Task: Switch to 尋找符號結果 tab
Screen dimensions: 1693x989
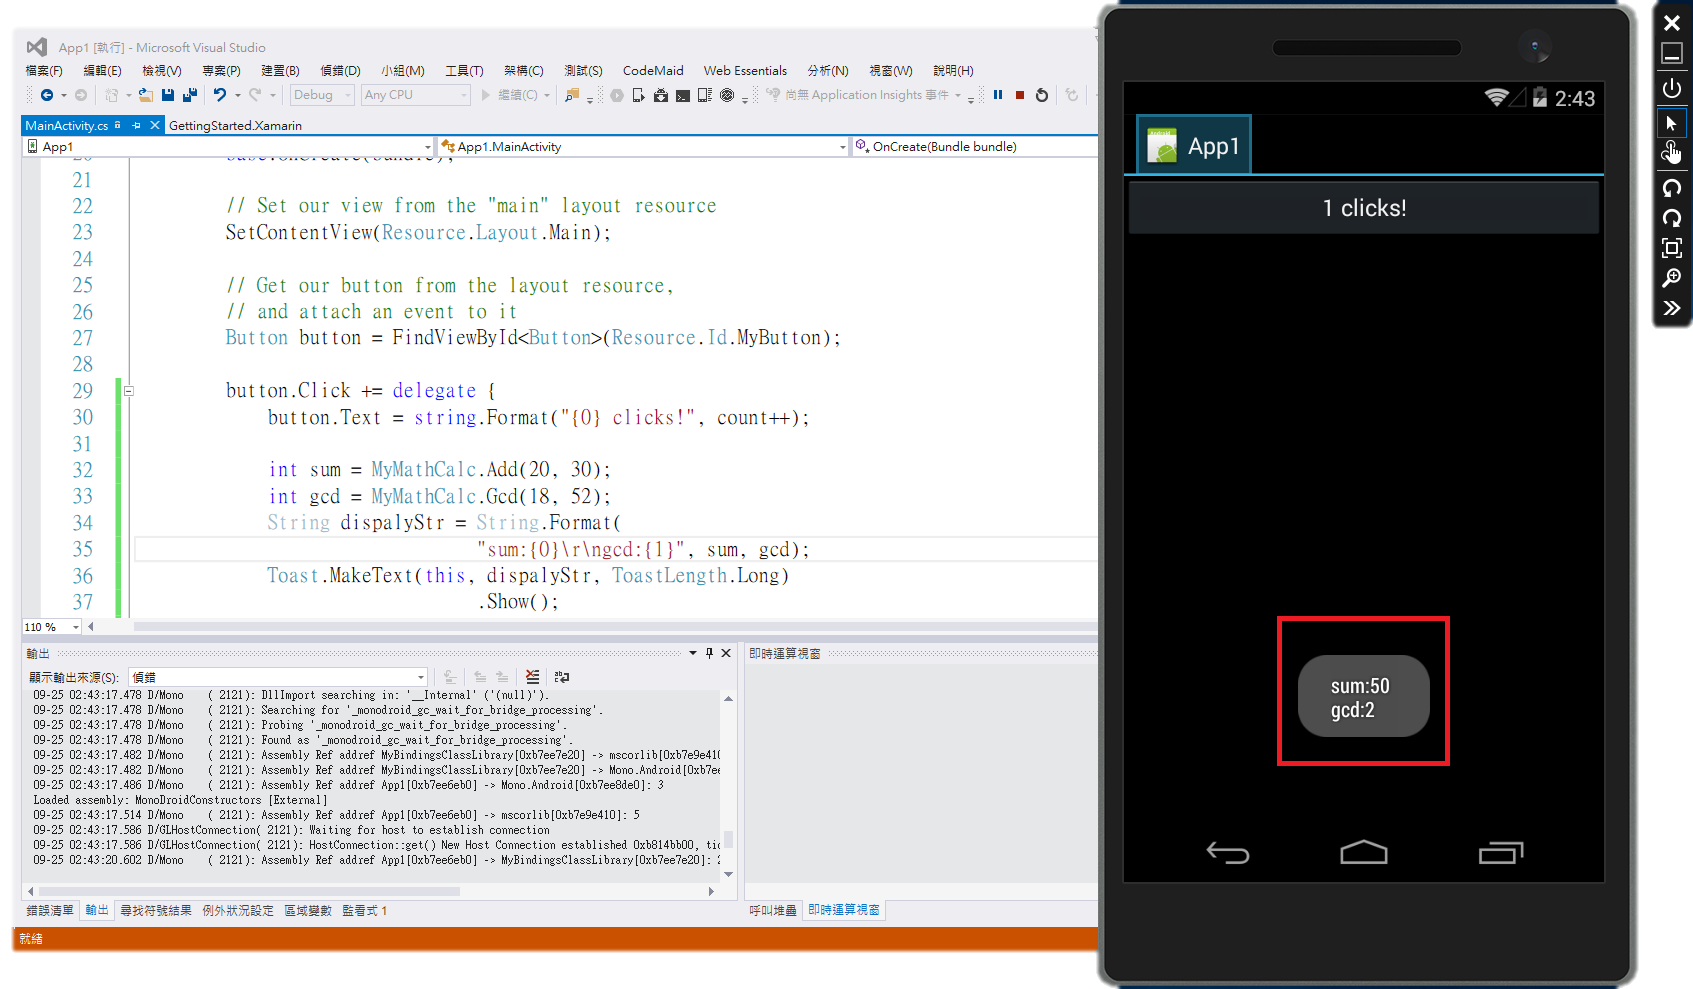Action: click(156, 910)
